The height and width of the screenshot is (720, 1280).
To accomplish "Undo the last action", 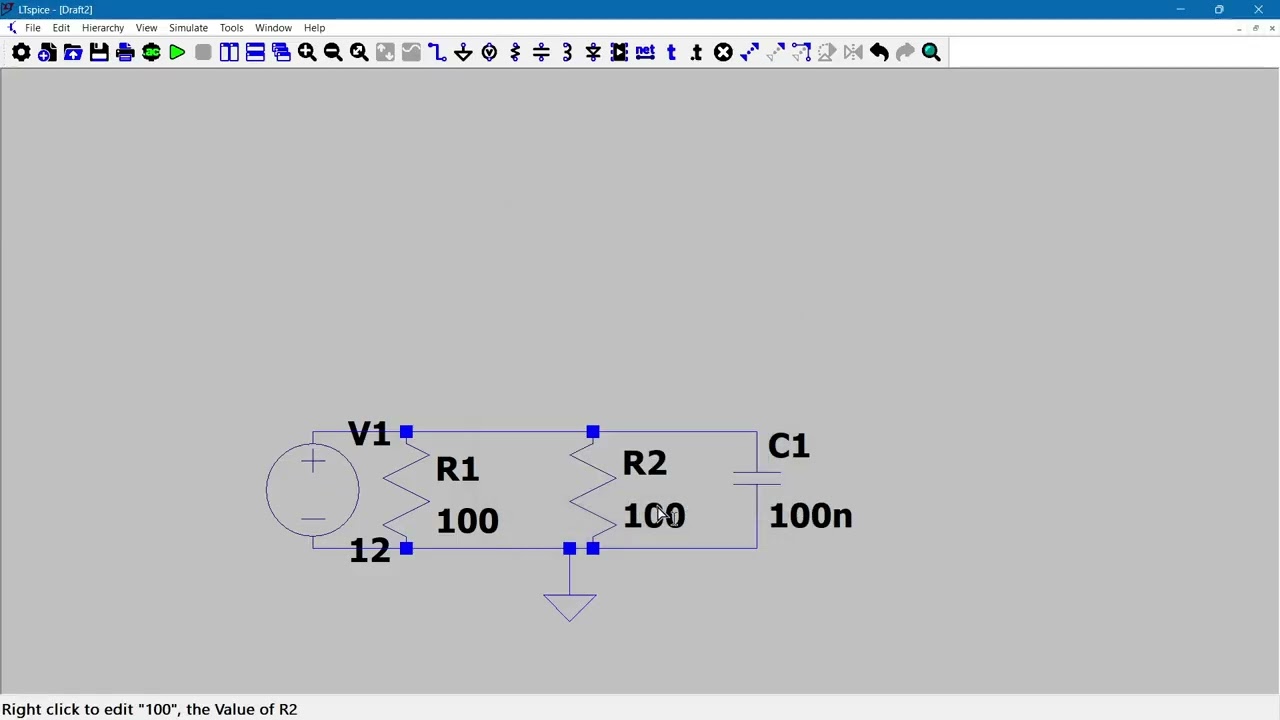I will tap(879, 52).
